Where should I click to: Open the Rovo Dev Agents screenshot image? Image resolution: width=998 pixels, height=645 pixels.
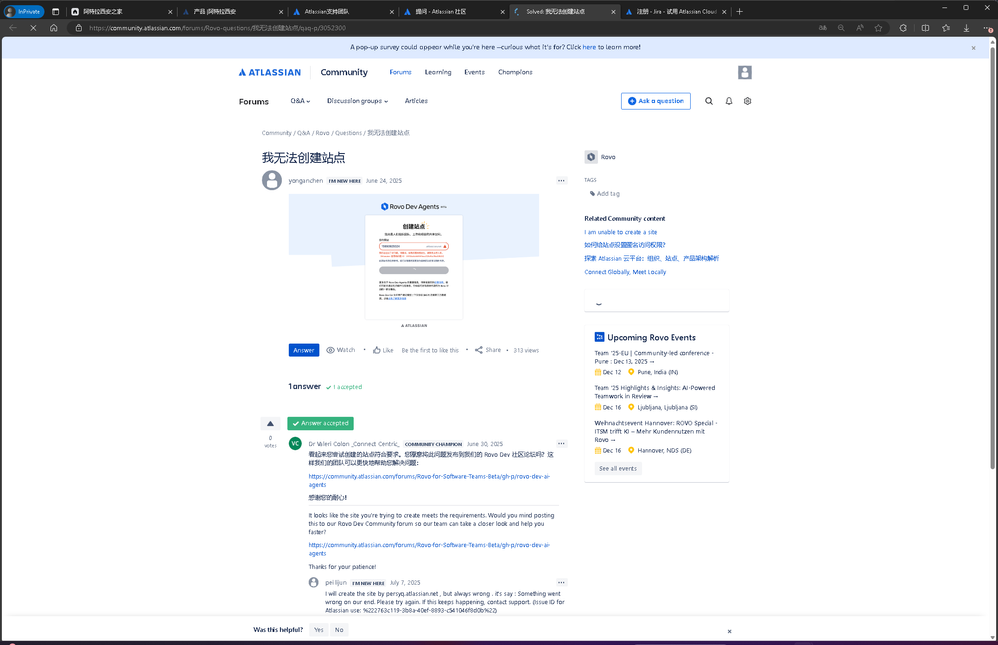point(414,262)
